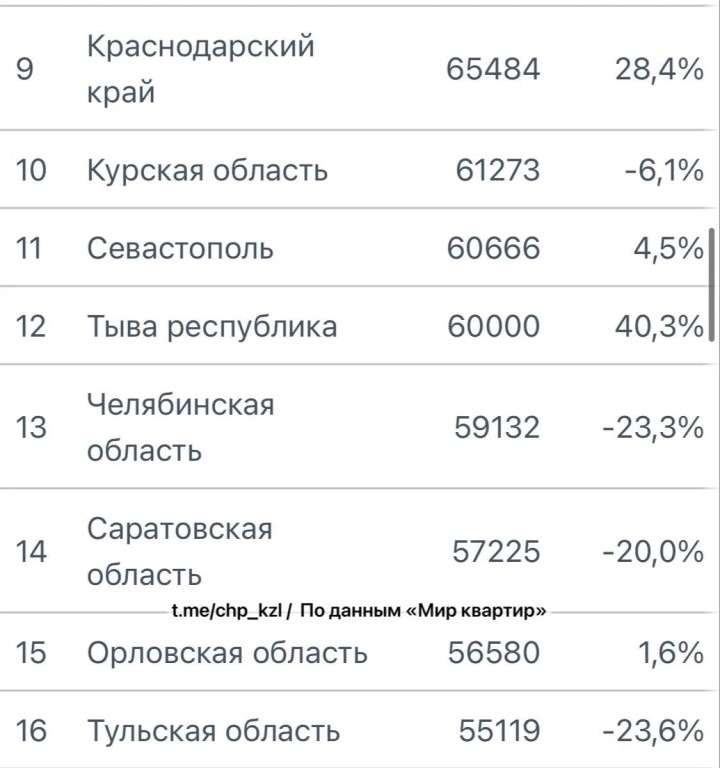Select the Курская область row name
Viewport: 720px width, 768px height.
click(x=207, y=170)
